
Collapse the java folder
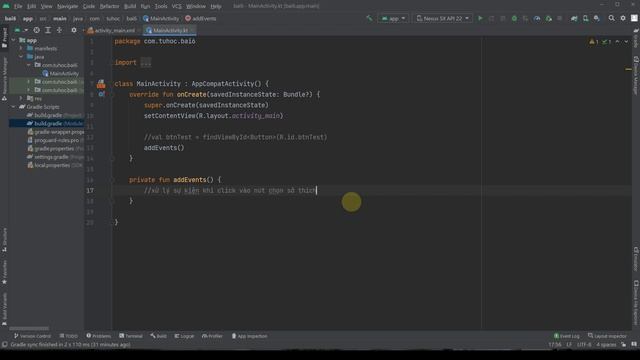point(21,57)
